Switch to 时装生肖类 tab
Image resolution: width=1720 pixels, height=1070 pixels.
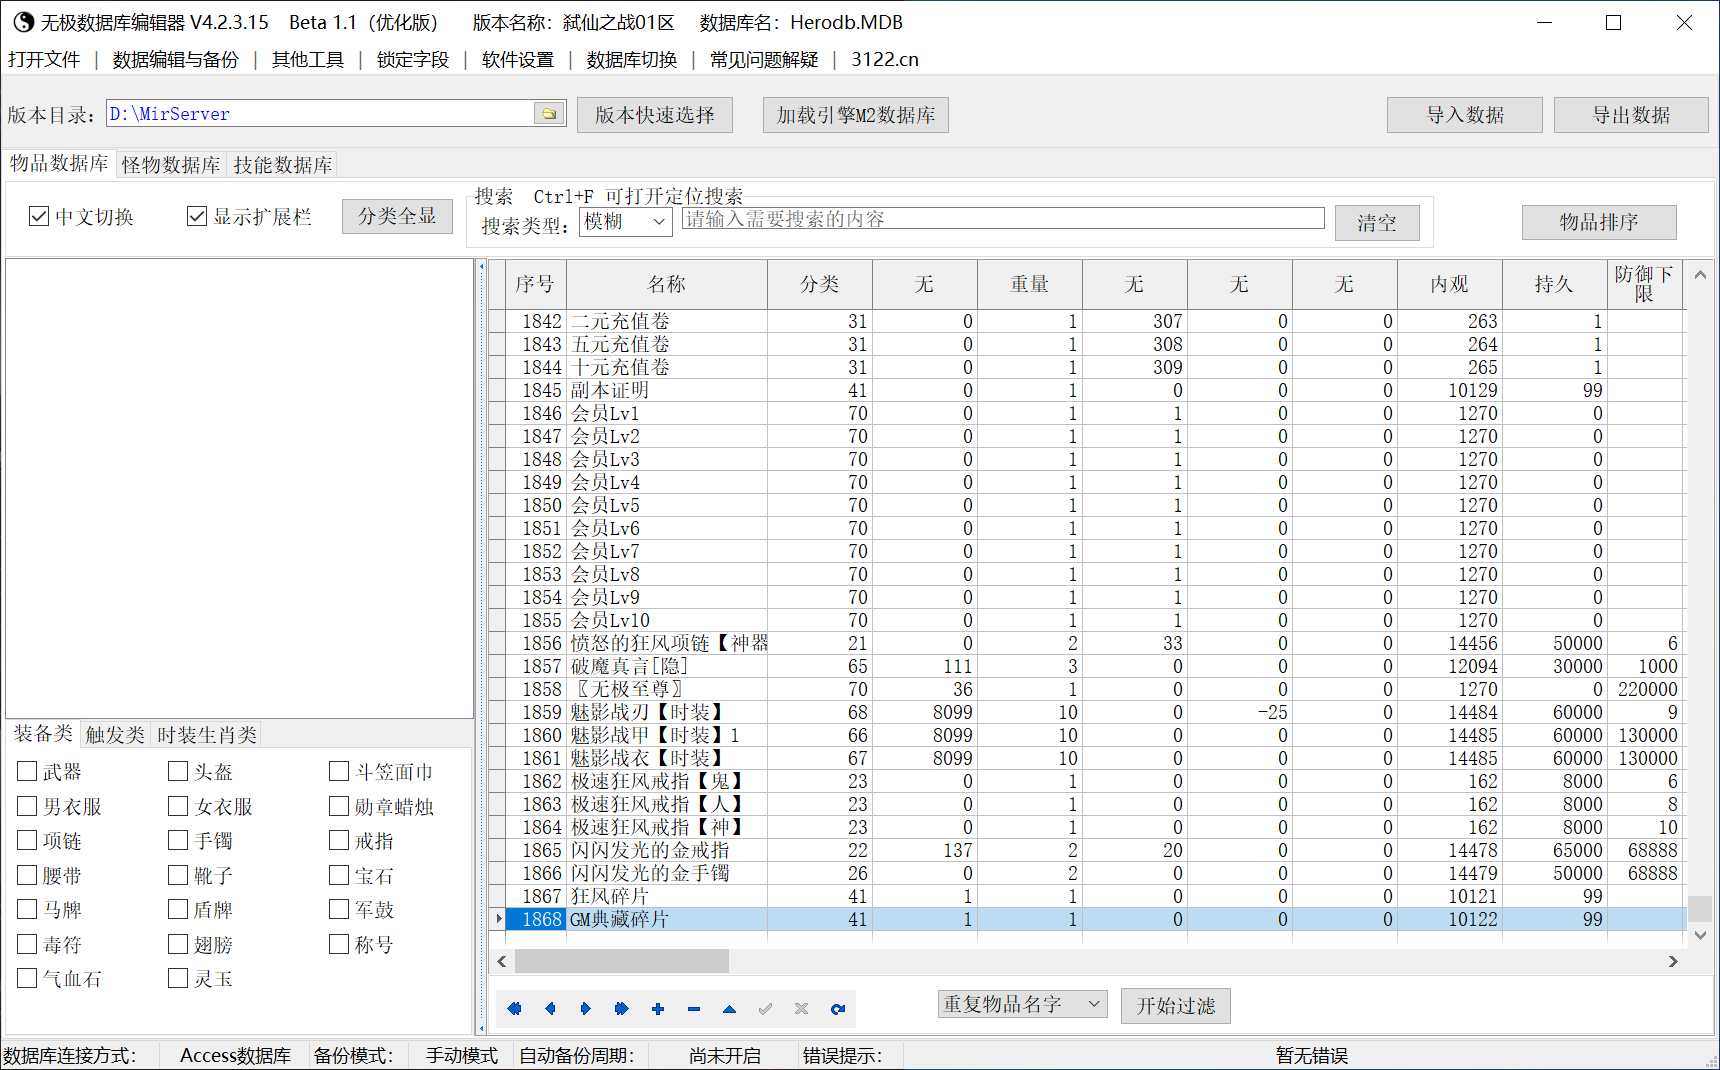point(207,735)
